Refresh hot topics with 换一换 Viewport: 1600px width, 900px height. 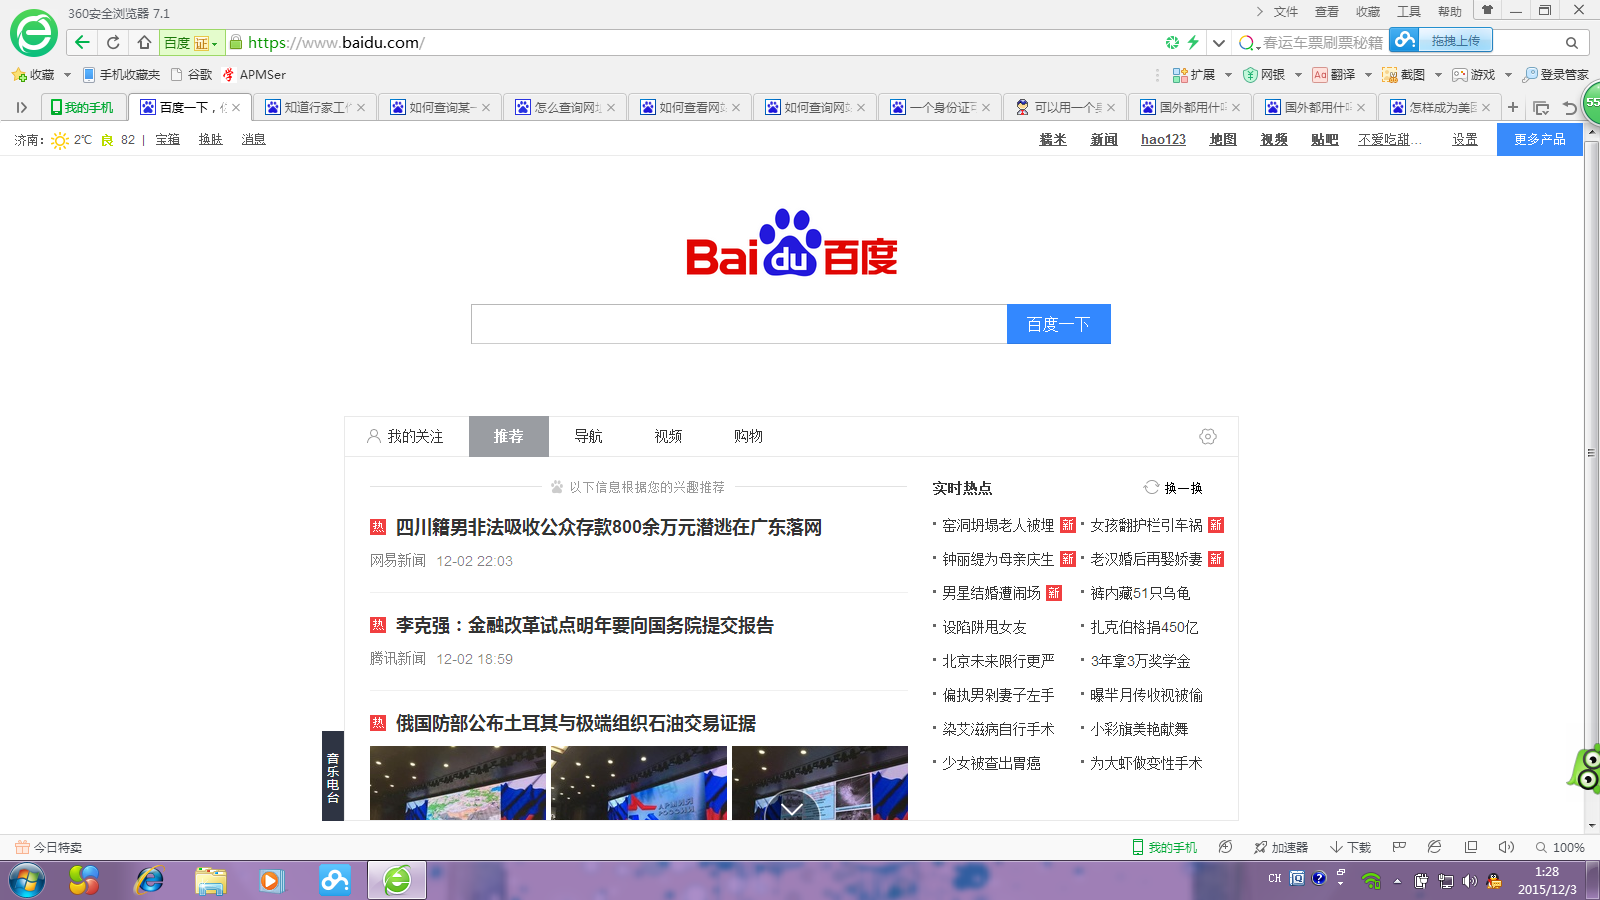pos(1173,488)
